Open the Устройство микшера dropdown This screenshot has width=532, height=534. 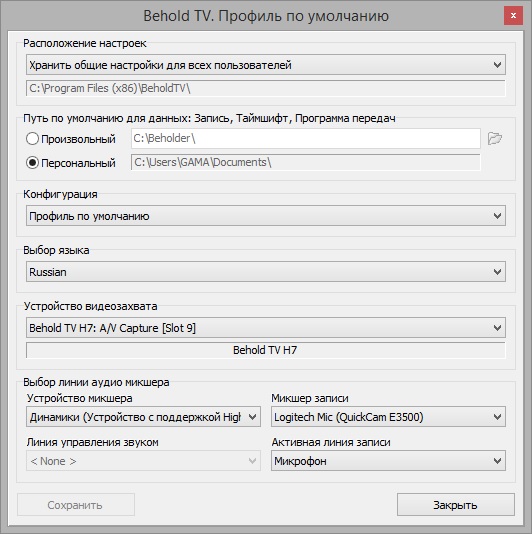pyautogui.click(x=143, y=417)
